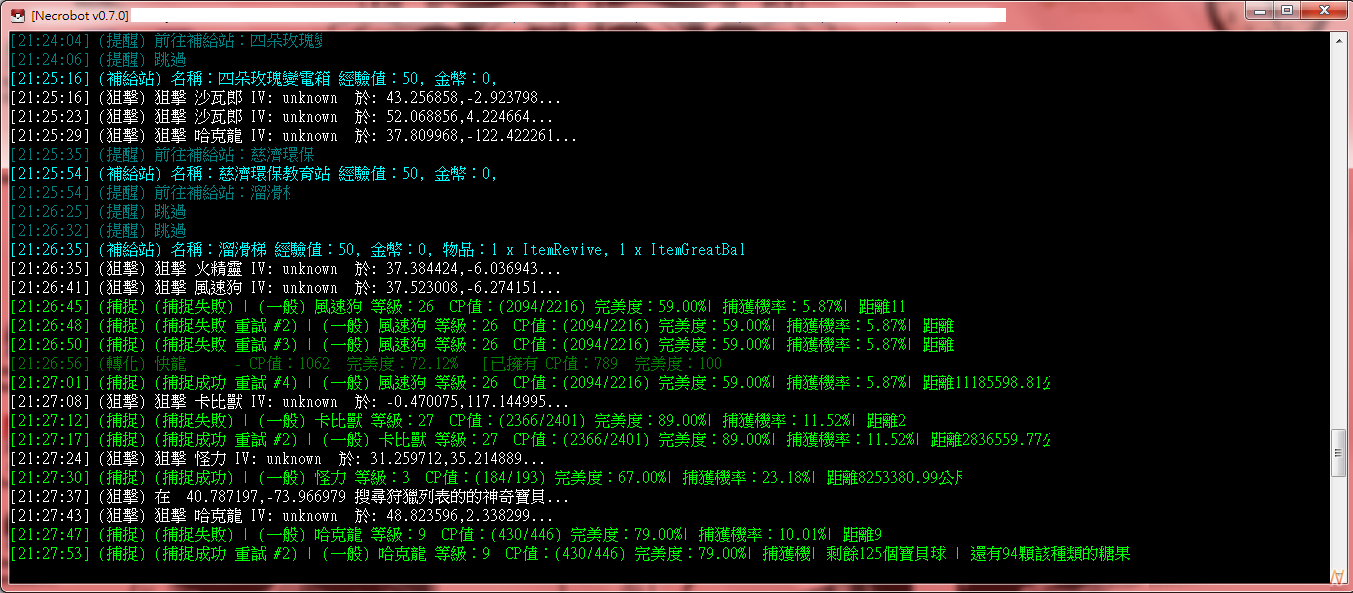Click the scrollbar up arrow of the console
The height and width of the screenshot is (593, 1353).
click(x=1338, y=40)
